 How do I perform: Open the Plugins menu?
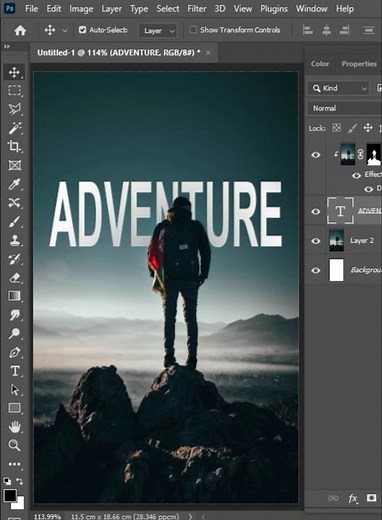point(274,9)
